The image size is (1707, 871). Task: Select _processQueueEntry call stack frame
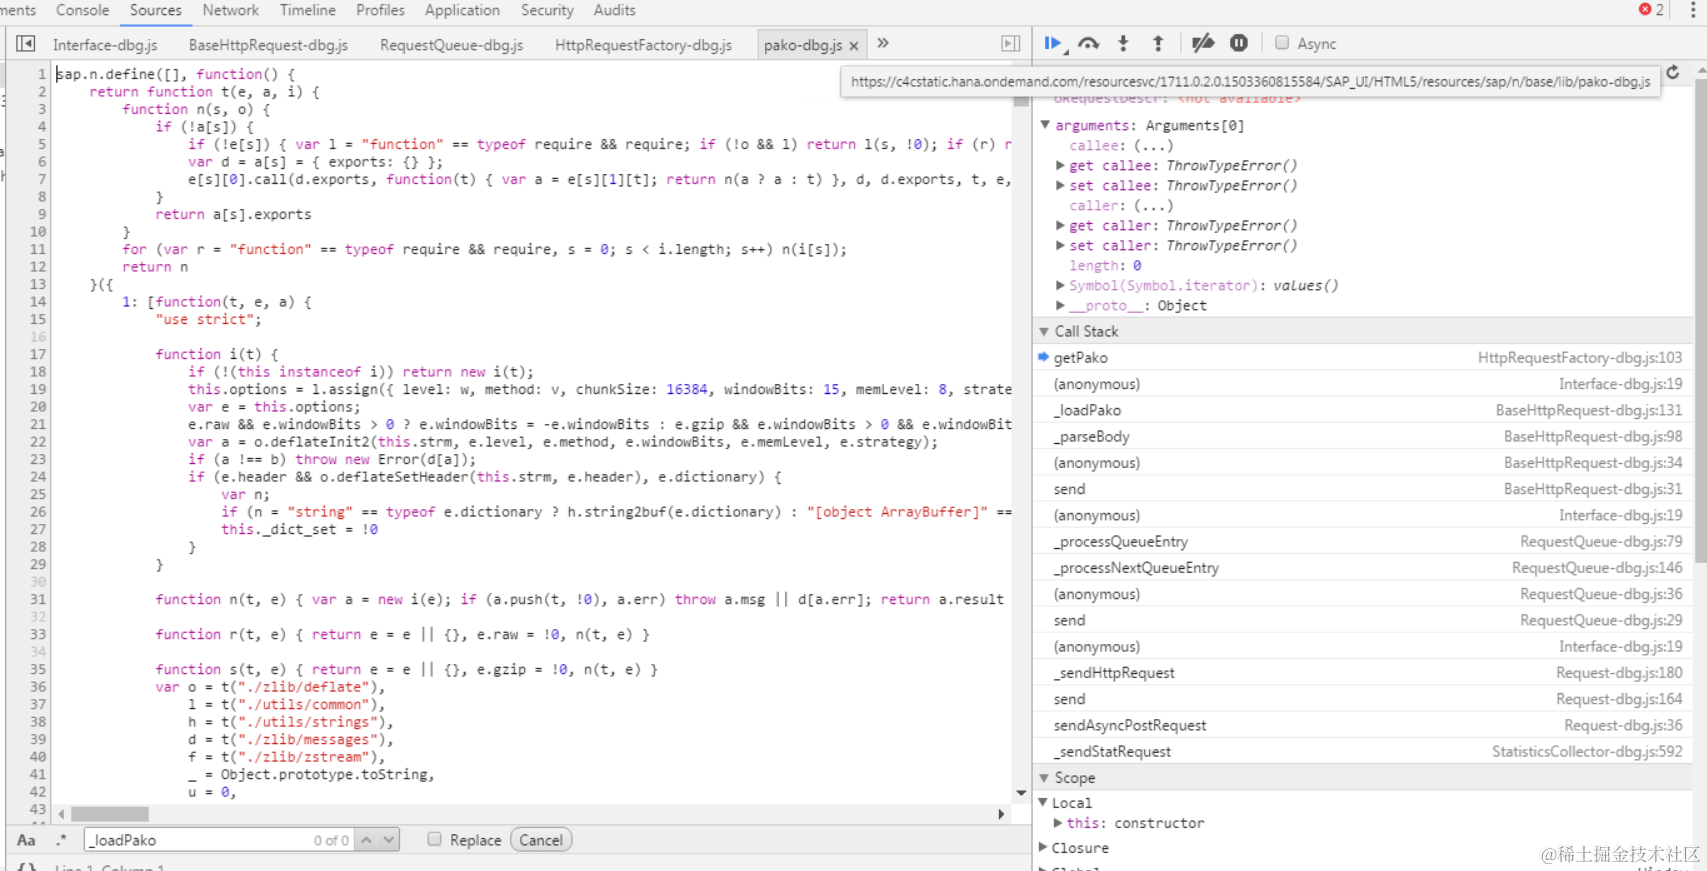pyautogui.click(x=1362, y=541)
